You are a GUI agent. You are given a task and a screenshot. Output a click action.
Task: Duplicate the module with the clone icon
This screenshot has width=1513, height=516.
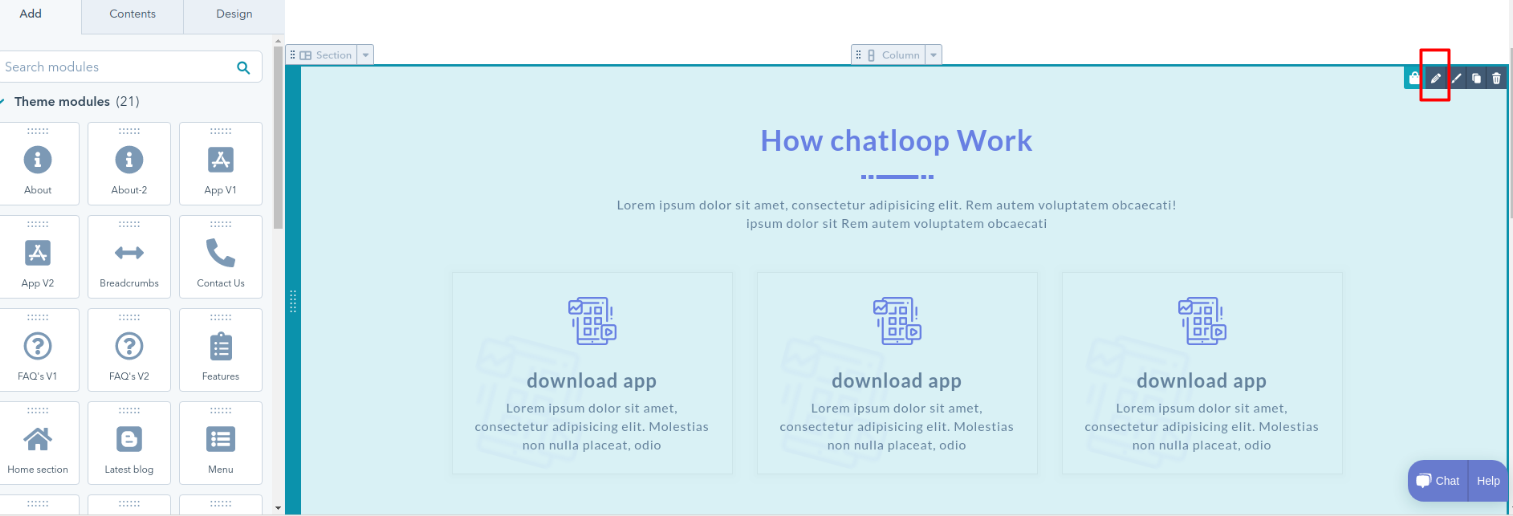pyautogui.click(x=1477, y=78)
